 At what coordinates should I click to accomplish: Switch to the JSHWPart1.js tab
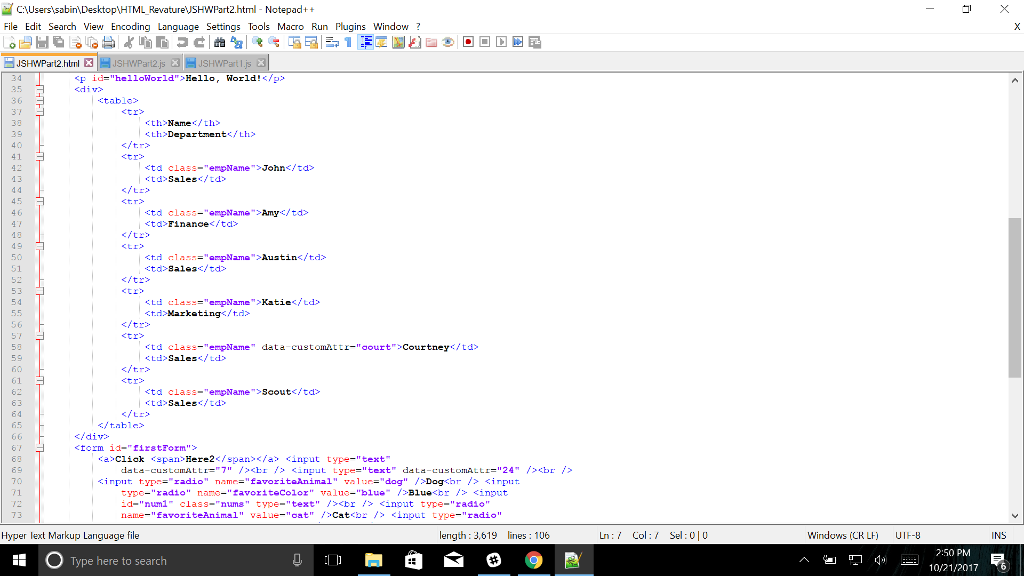pyautogui.click(x=224, y=63)
